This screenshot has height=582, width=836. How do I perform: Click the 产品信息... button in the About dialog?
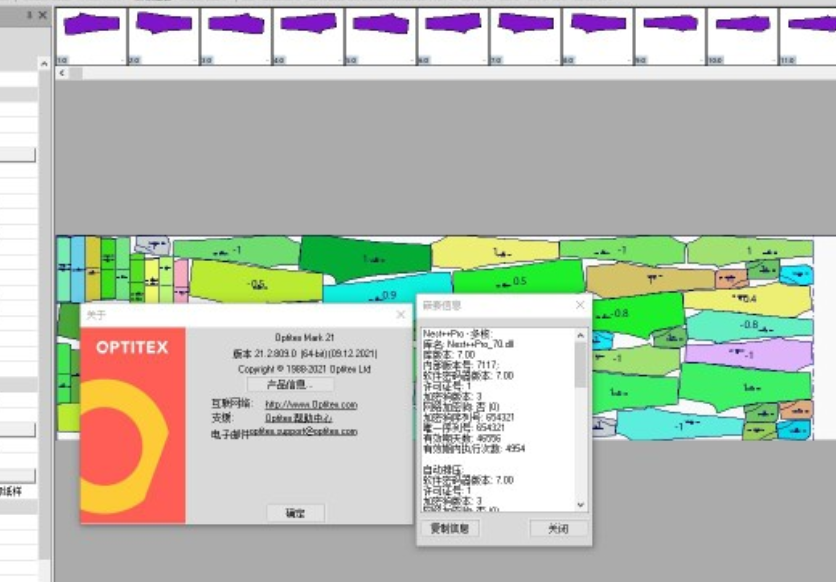click(x=291, y=384)
